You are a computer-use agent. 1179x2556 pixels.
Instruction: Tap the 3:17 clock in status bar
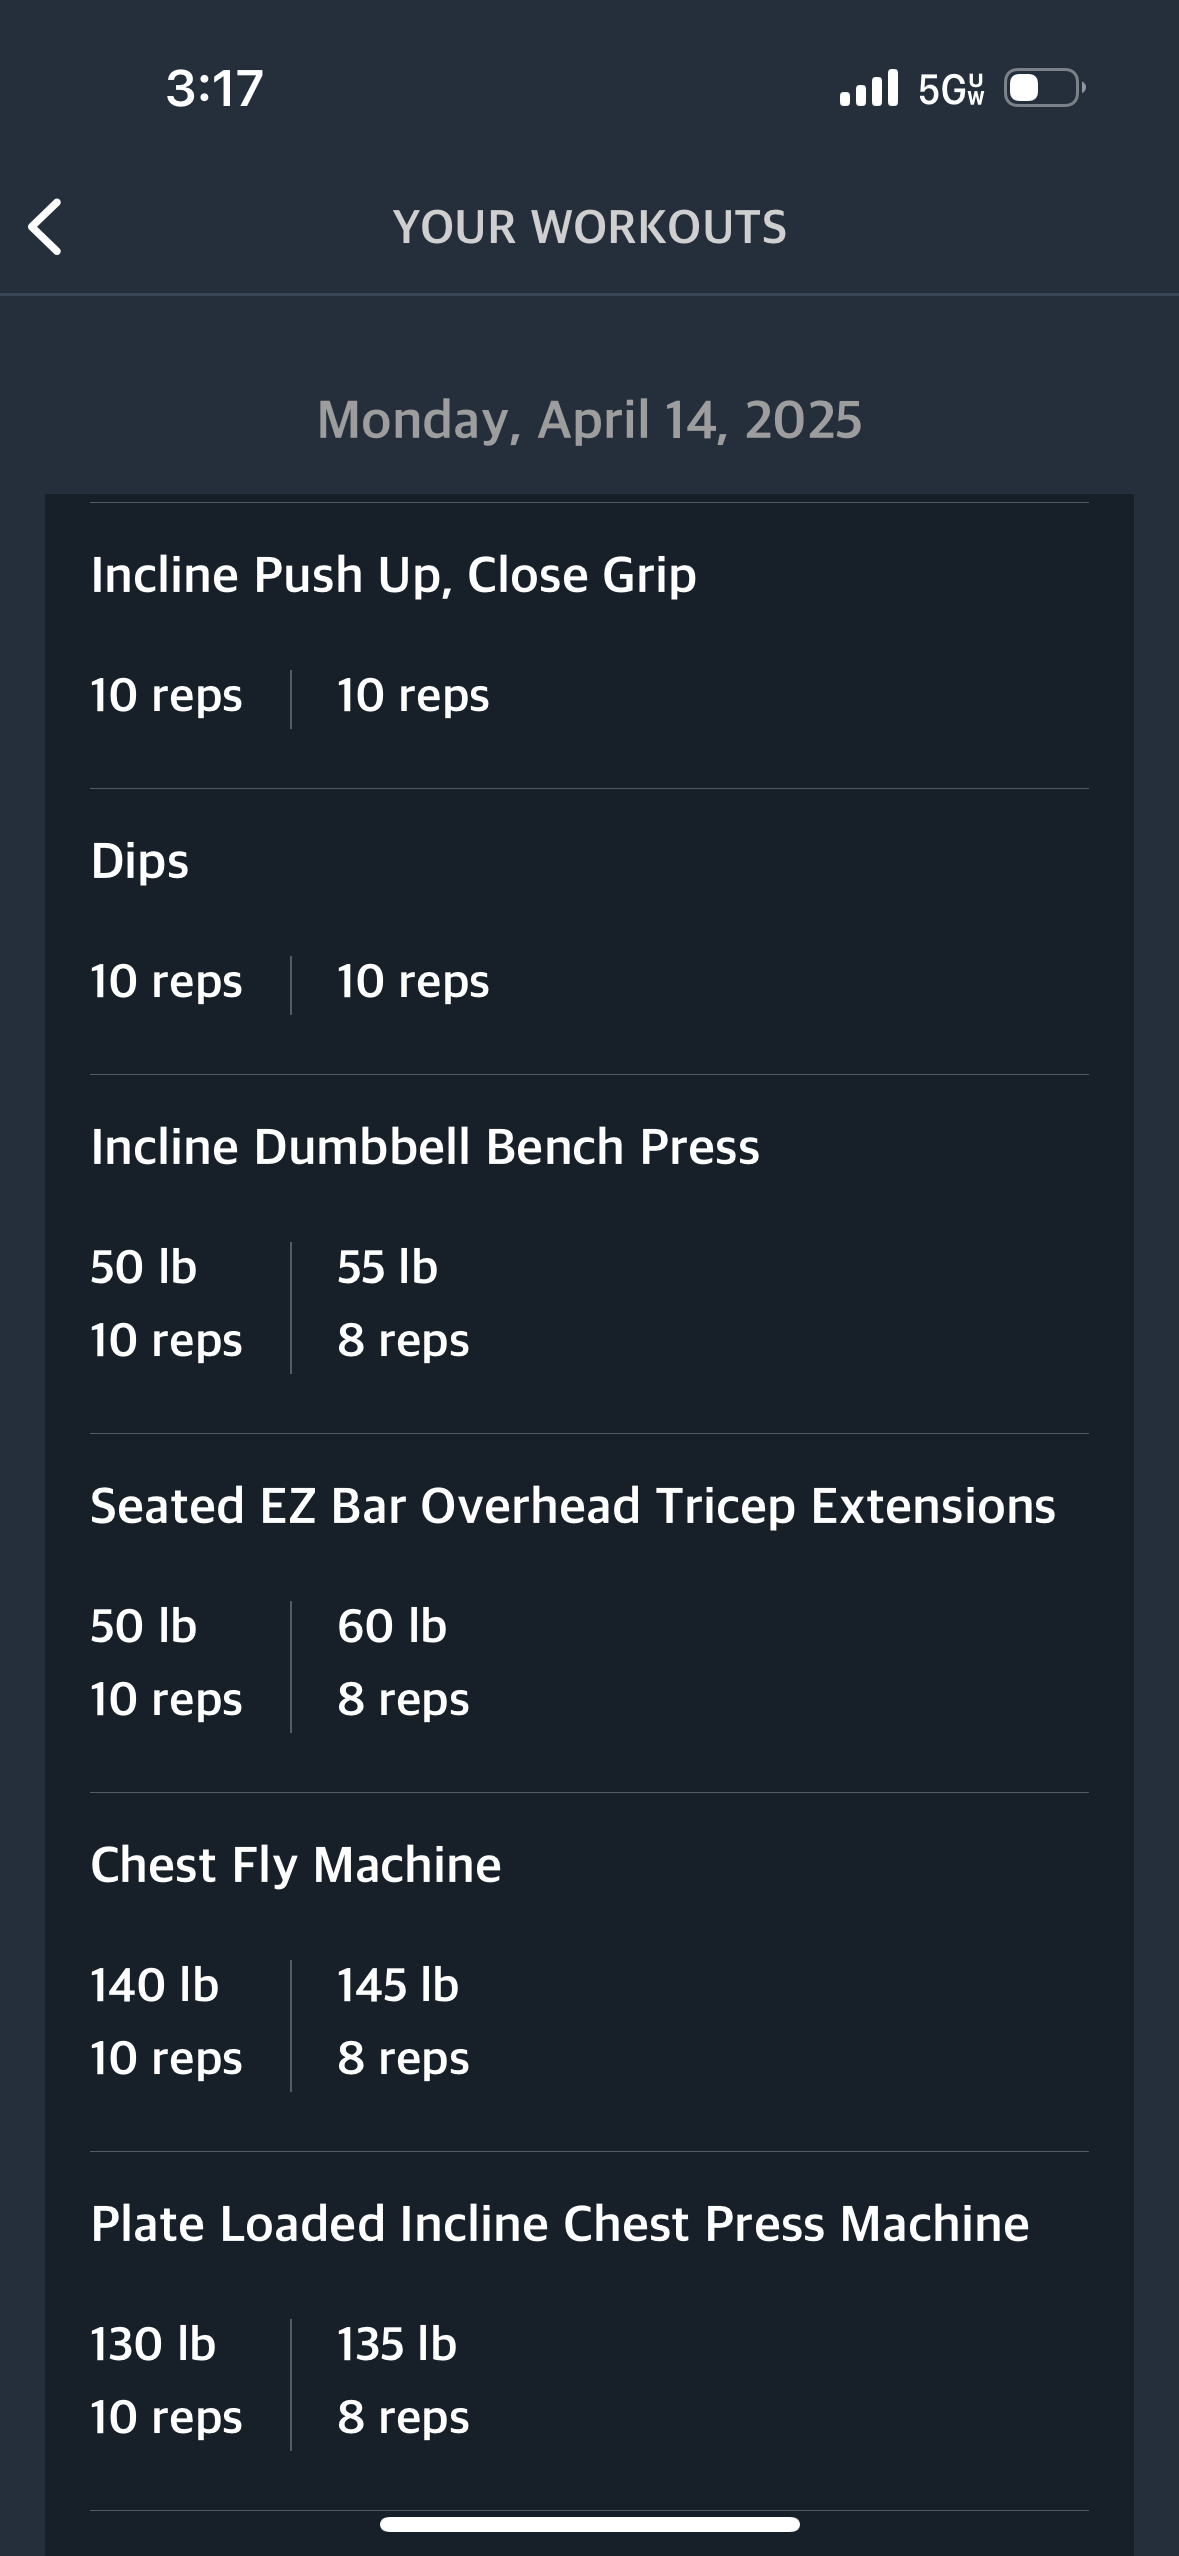tap(214, 88)
